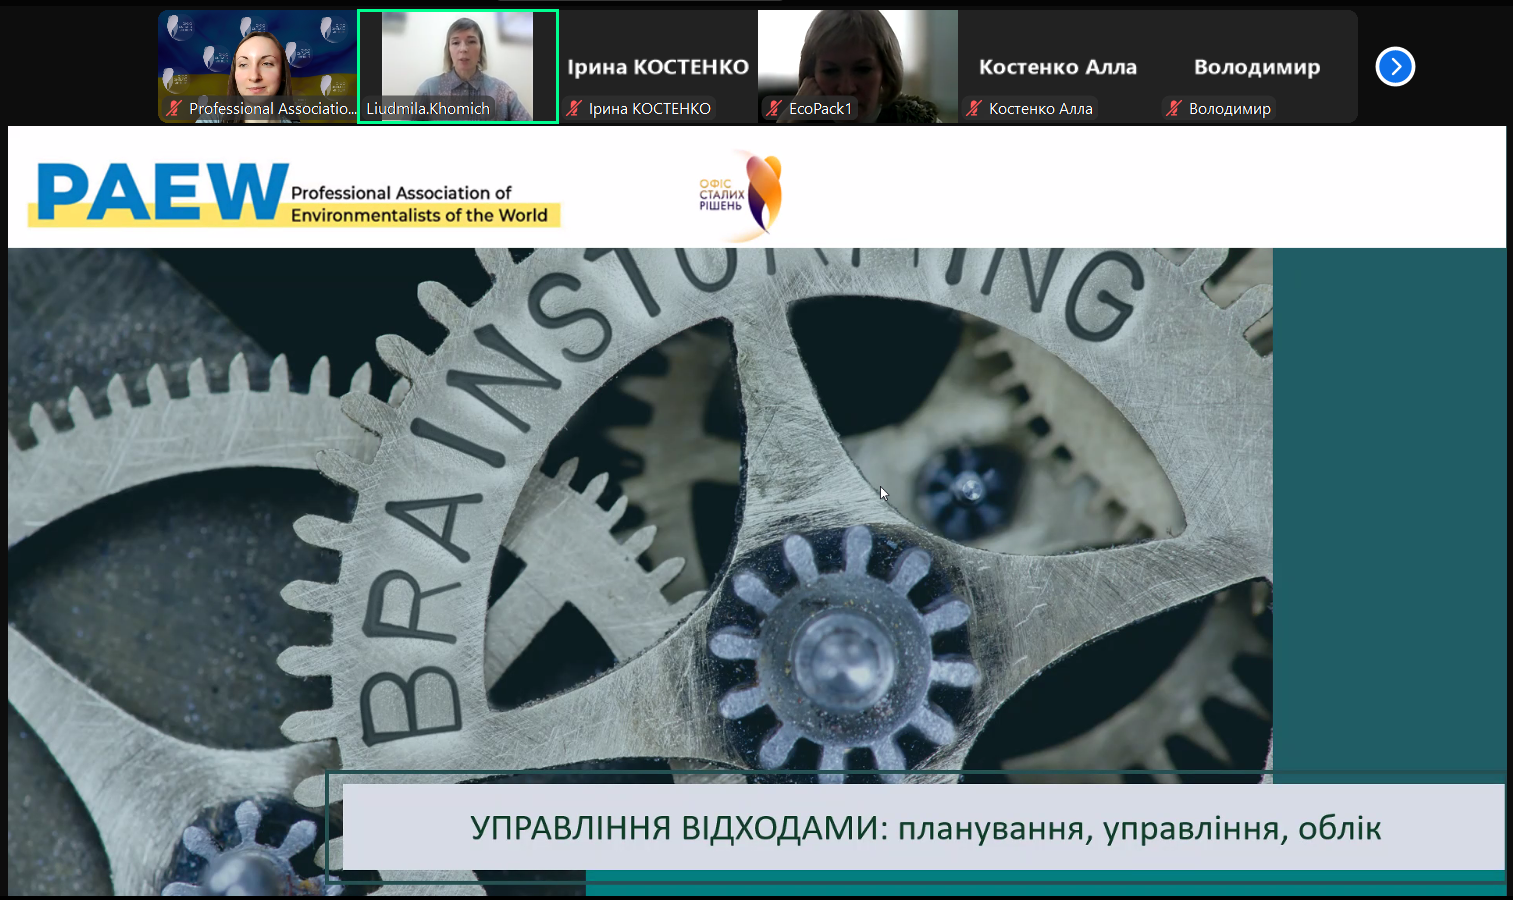
Task: Select the EcoPack1 participant video
Action: (x=857, y=58)
